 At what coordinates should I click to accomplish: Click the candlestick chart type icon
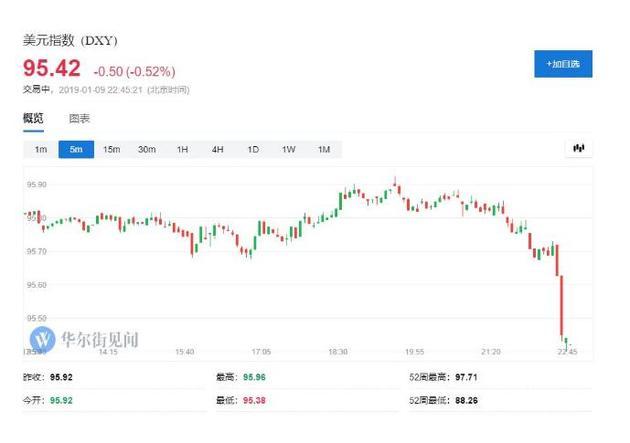(577, 149)
